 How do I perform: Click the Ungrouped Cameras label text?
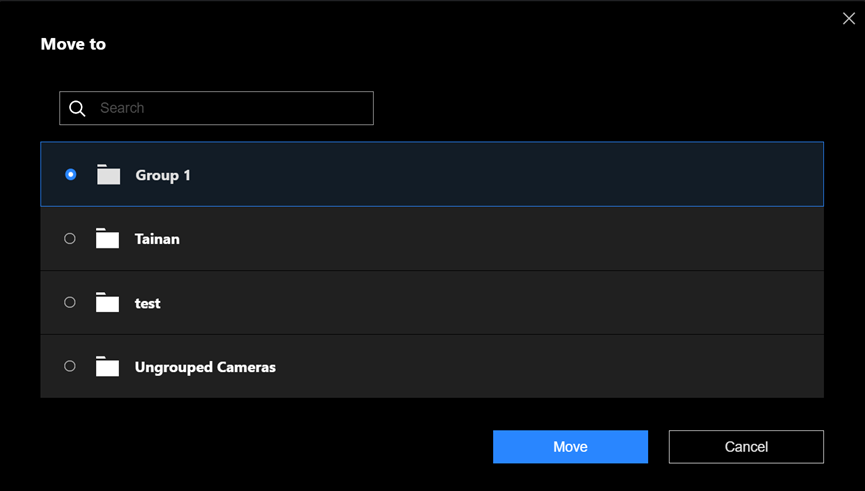pyautogui.click(x=205, y=367)
